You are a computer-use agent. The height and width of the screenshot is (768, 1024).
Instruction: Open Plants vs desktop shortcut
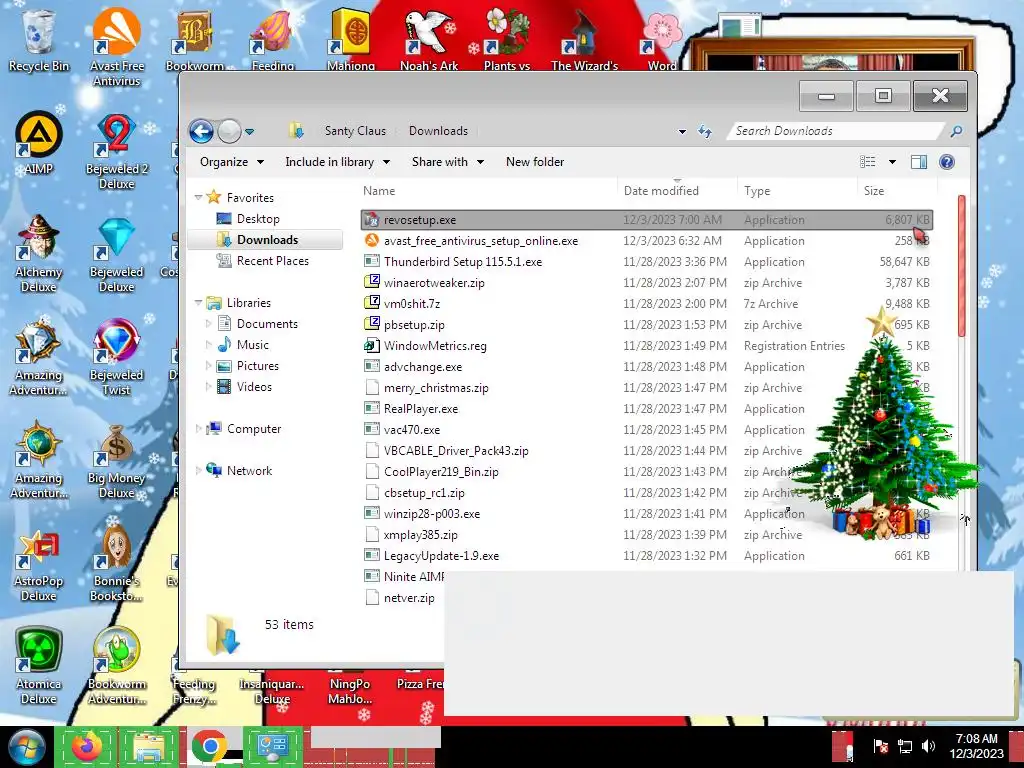coord(507,40)
